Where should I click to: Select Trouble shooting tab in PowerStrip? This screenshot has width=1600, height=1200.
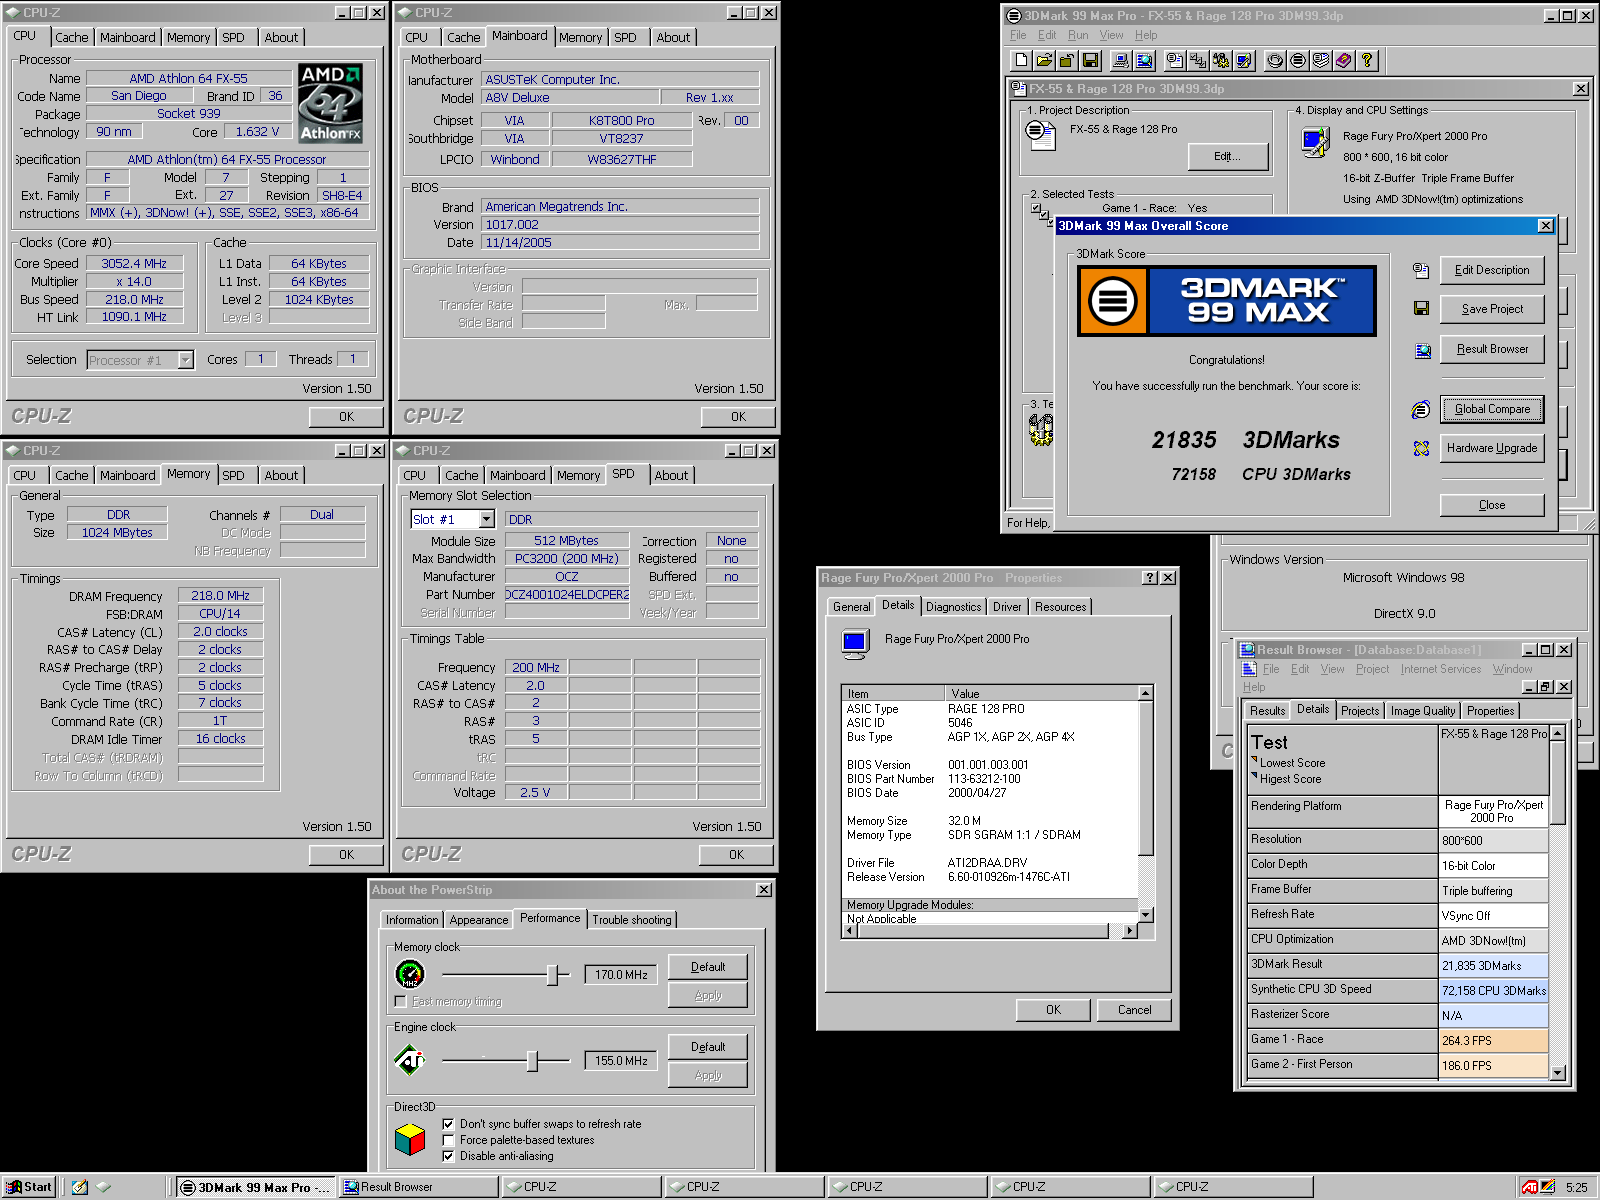(x=632, y=920)
